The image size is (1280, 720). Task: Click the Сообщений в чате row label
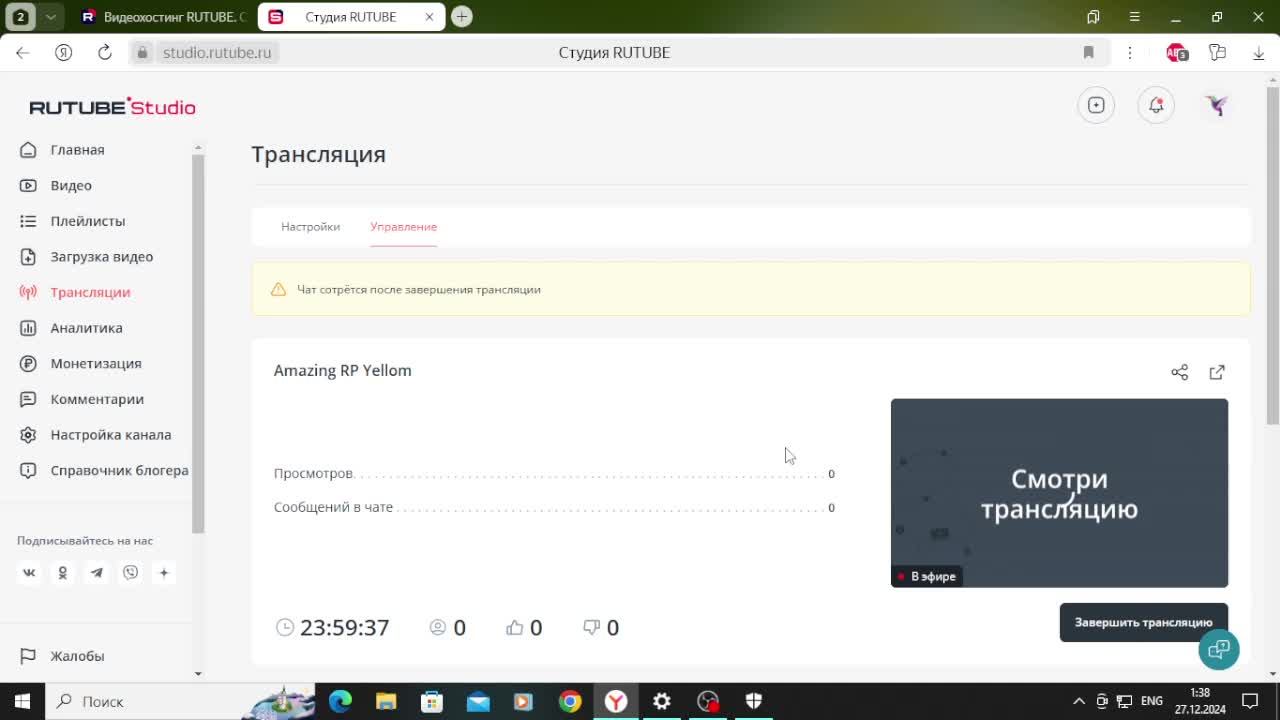pyautogui.click(x=334, y=508)
